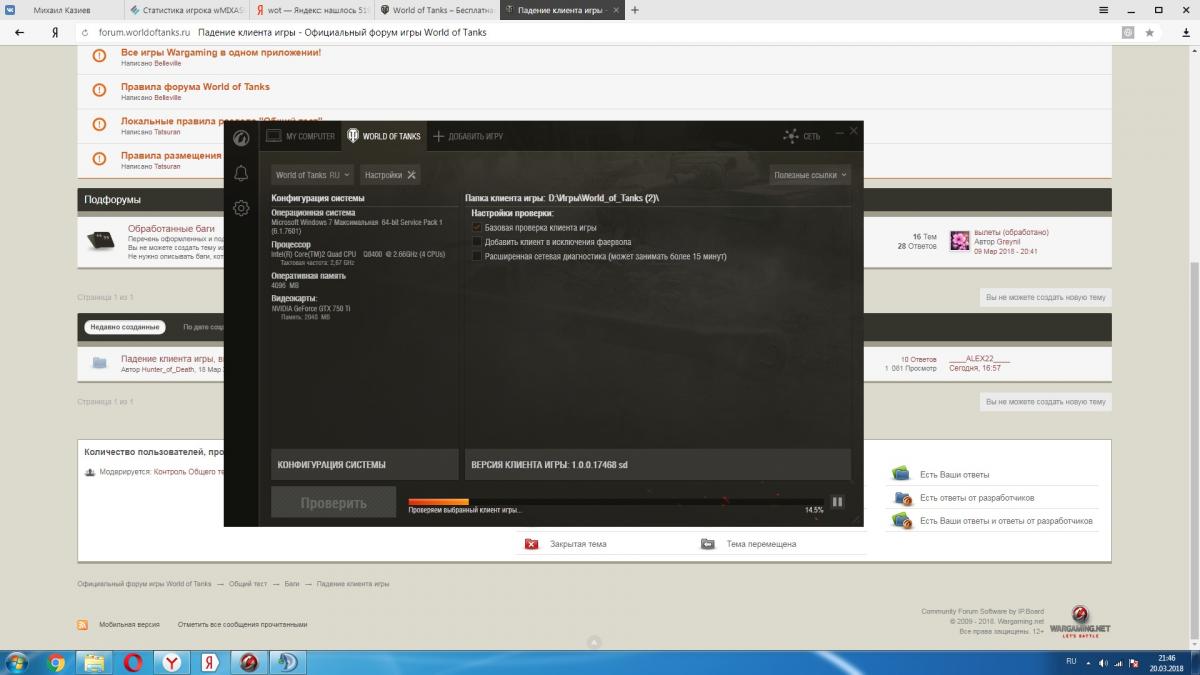Click the orange check progress bar
Viewport: 1200px width, 675px height.
[439, 501]
